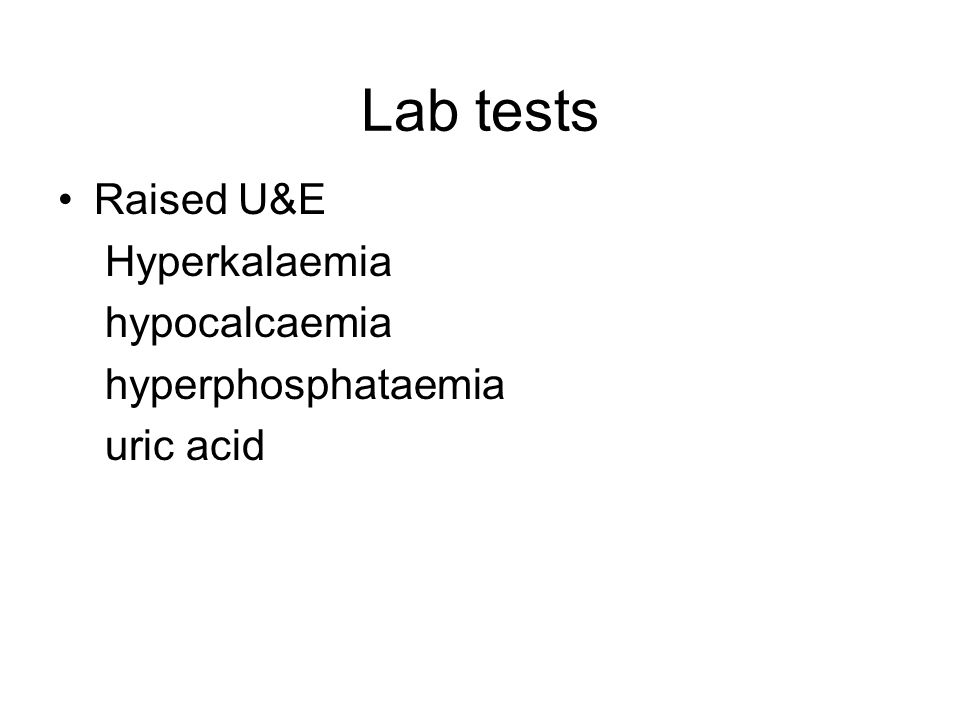This screenshot has height=720, width=960.
Task: Click the capital R of Raised
Action: click(108, 200)
